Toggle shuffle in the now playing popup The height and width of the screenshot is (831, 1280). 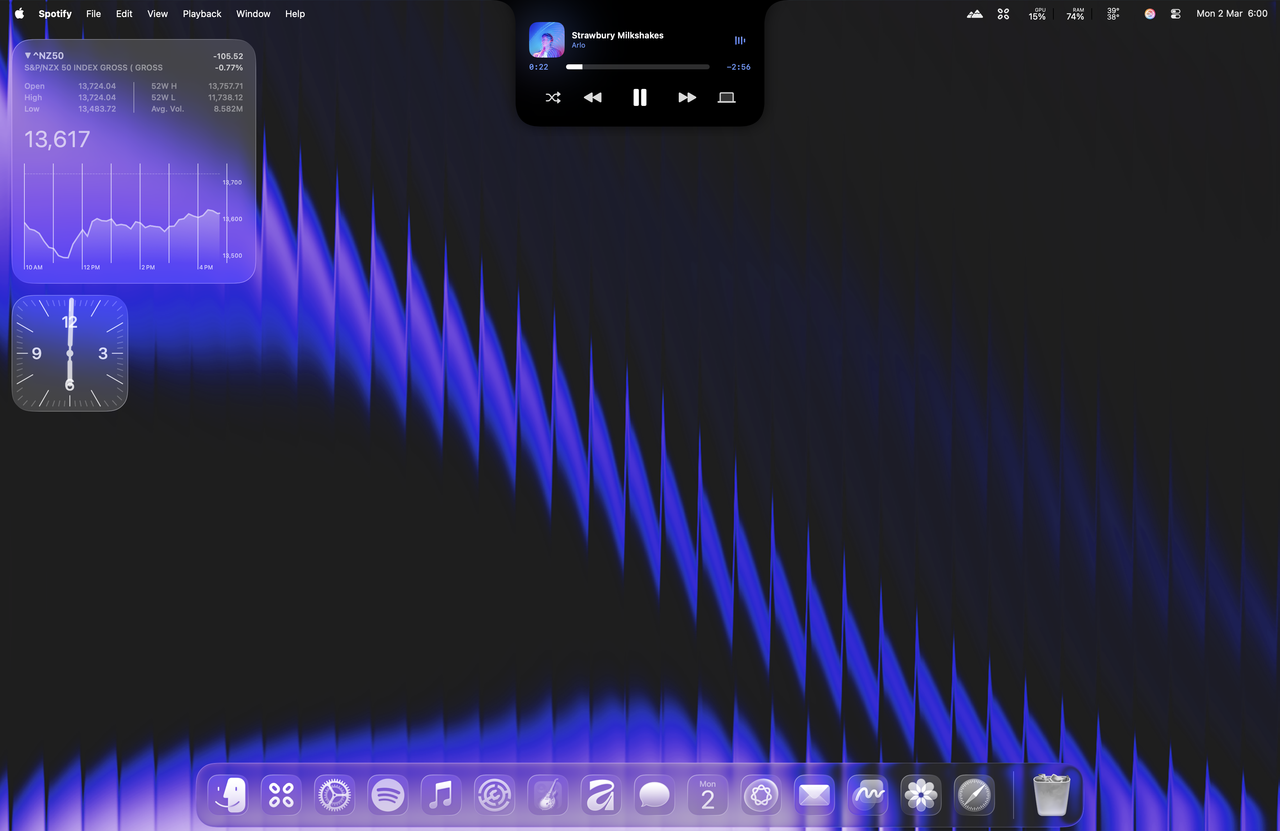pyautogui.click(x=553, y=97)
